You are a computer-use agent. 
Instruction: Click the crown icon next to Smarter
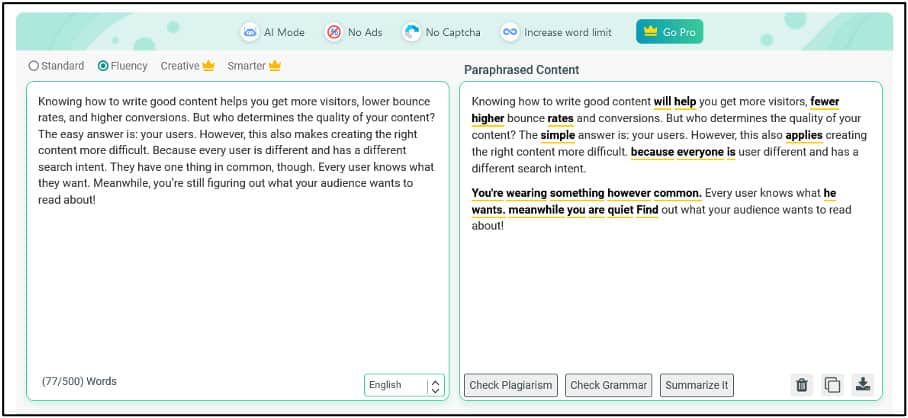coord(274,66)
